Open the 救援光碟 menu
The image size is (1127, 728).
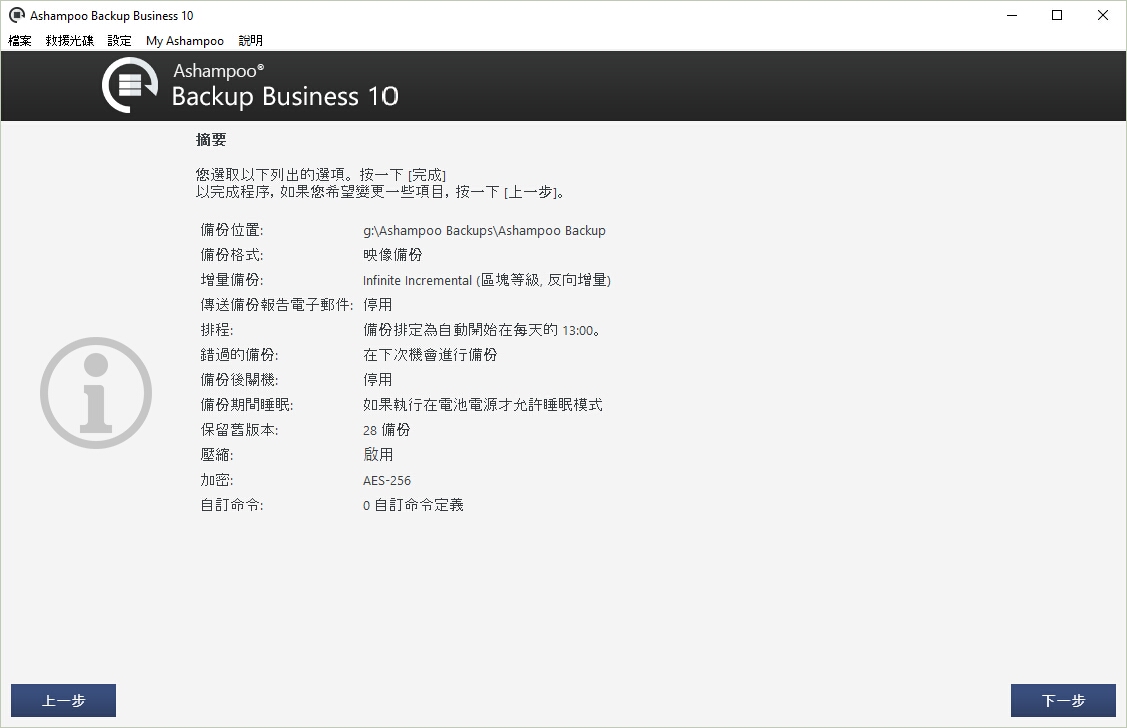point(70,41)
